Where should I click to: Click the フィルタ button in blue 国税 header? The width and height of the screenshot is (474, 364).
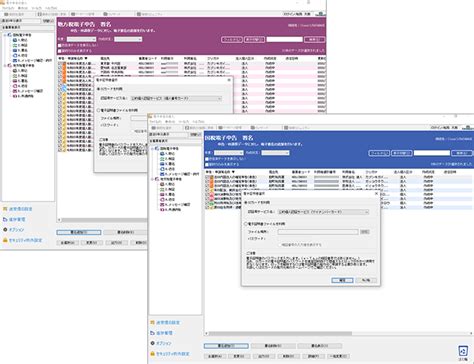pyautogui.click(x=379, y=153)
